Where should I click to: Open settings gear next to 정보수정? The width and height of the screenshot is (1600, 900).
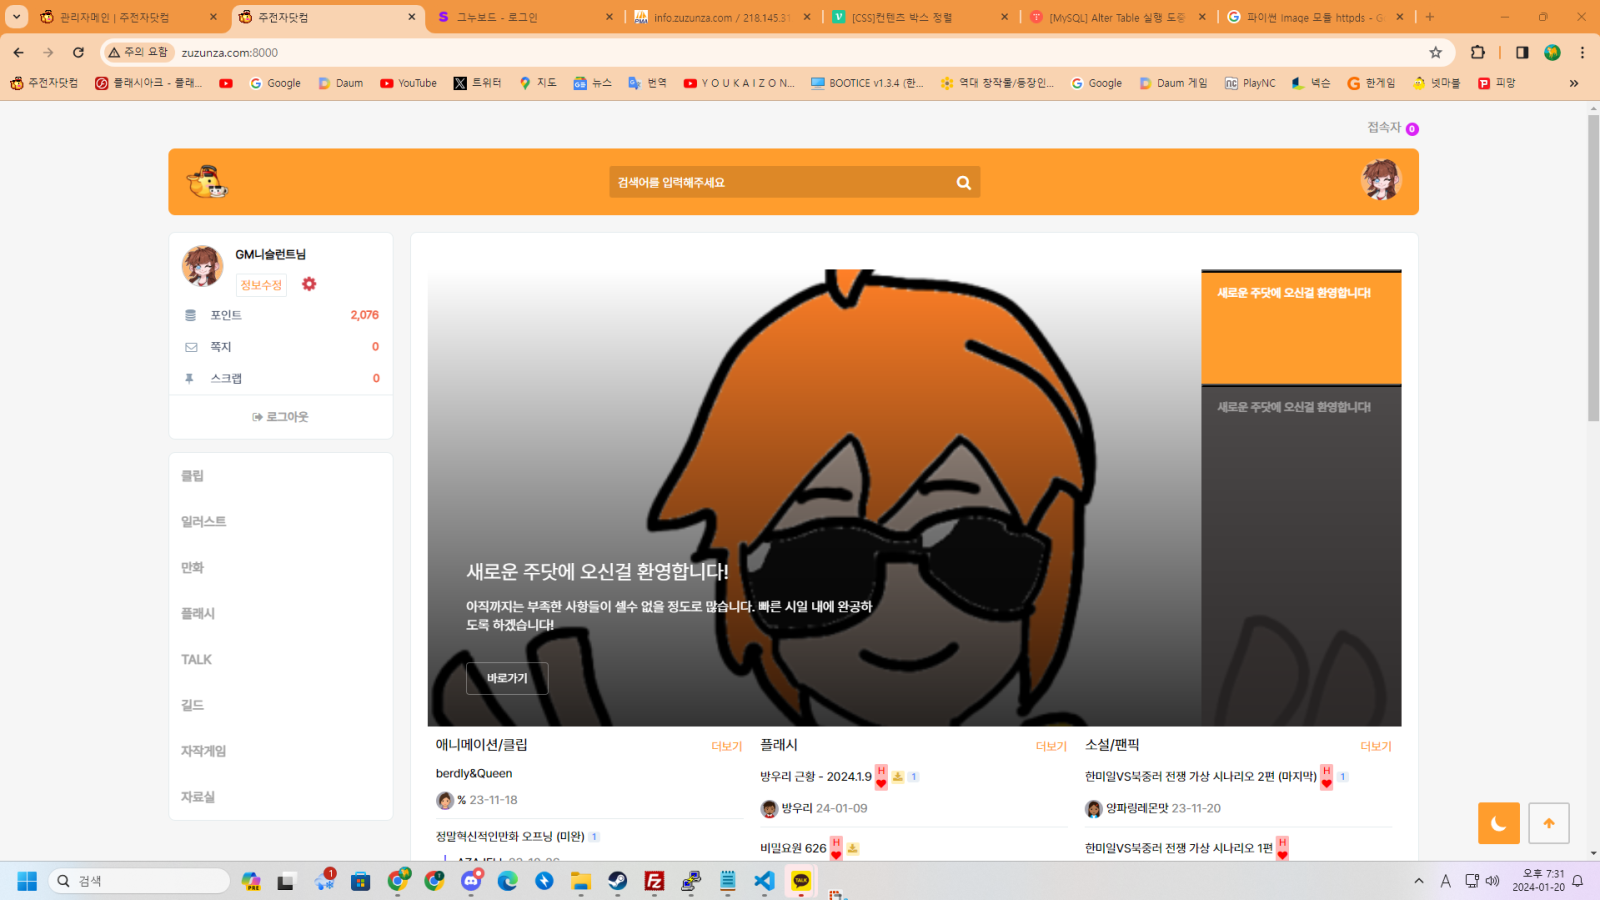(x=309, y=284)
